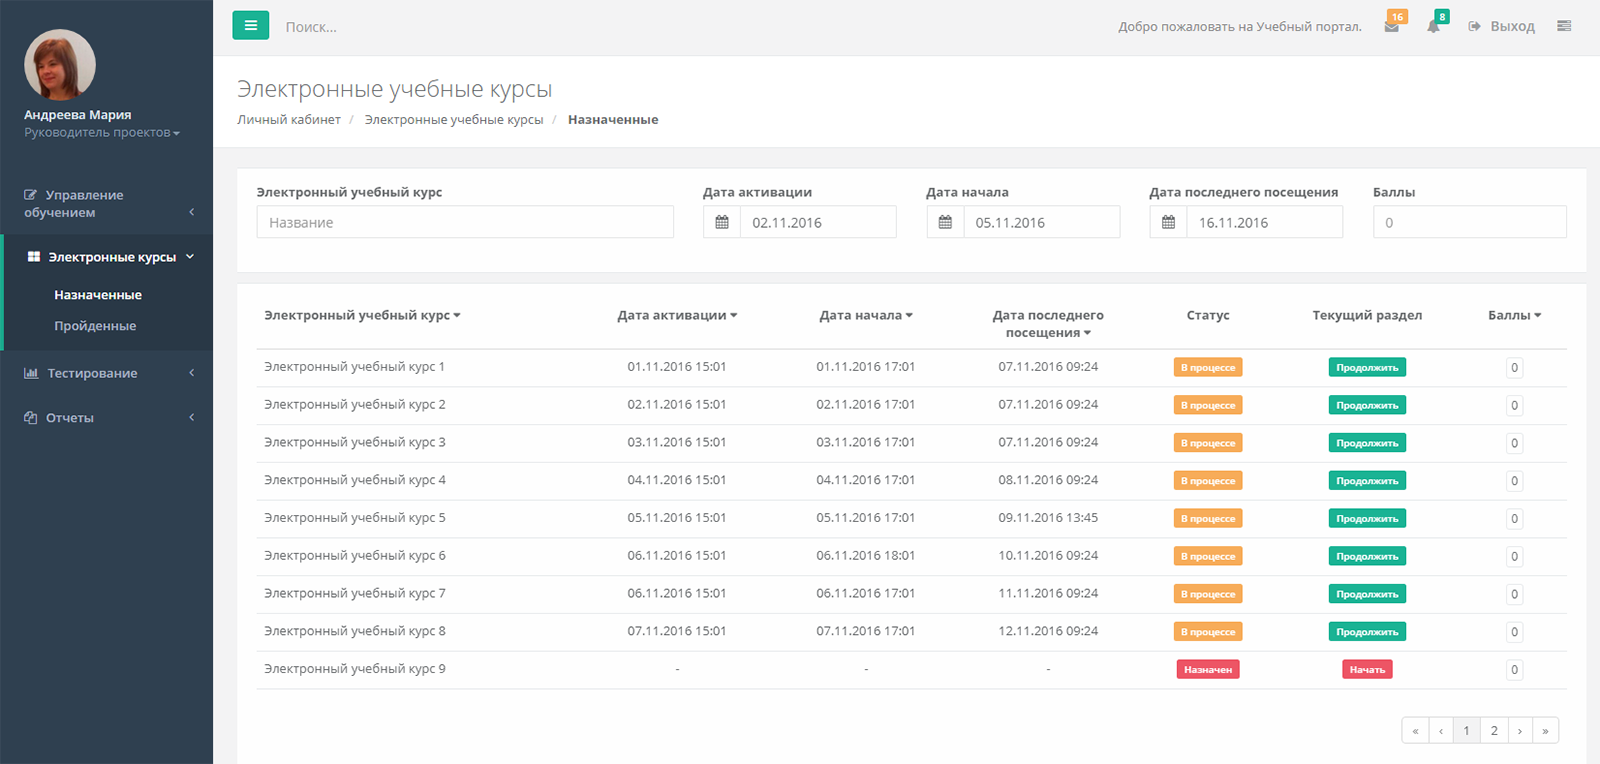Open the Руководитель проектов user dropdown
The image size is (1600, 764).
[102, 132]
